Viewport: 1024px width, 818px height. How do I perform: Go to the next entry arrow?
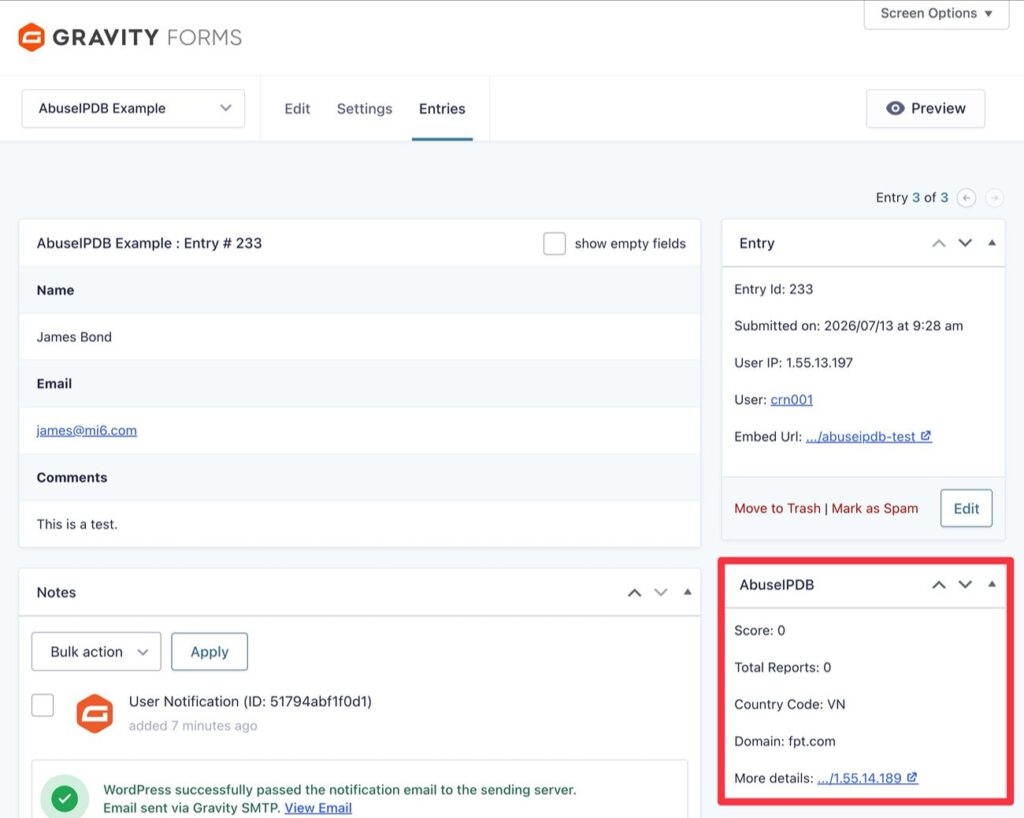(995, 198)
